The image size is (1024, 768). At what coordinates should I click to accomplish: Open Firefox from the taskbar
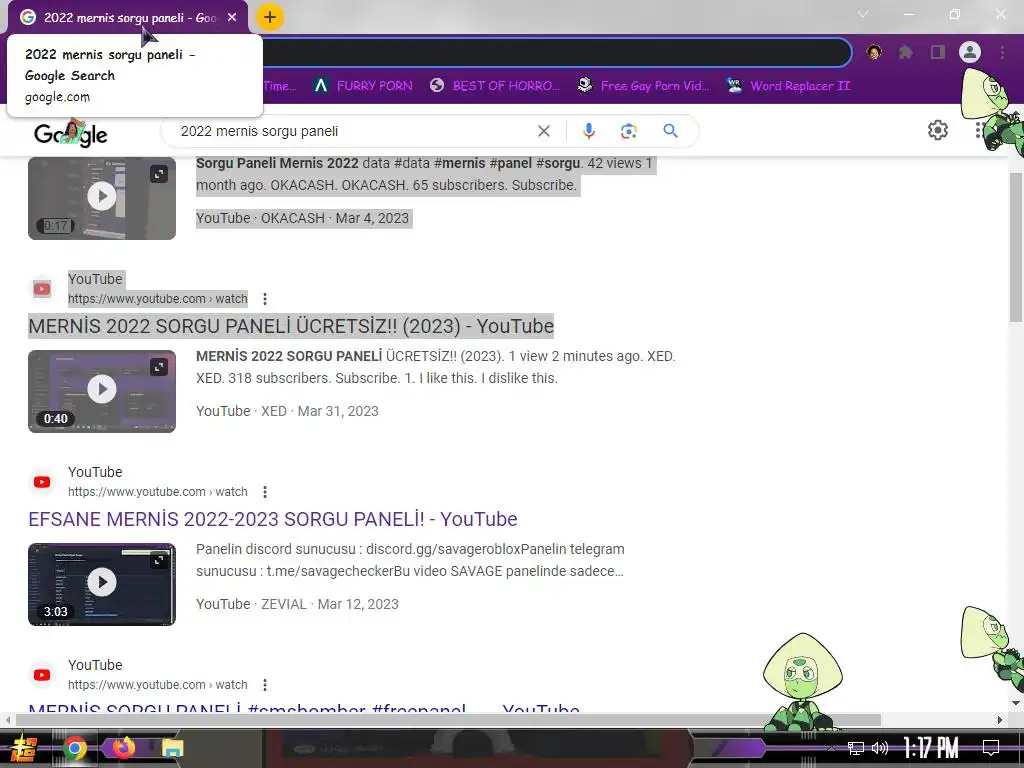point(123,748)
